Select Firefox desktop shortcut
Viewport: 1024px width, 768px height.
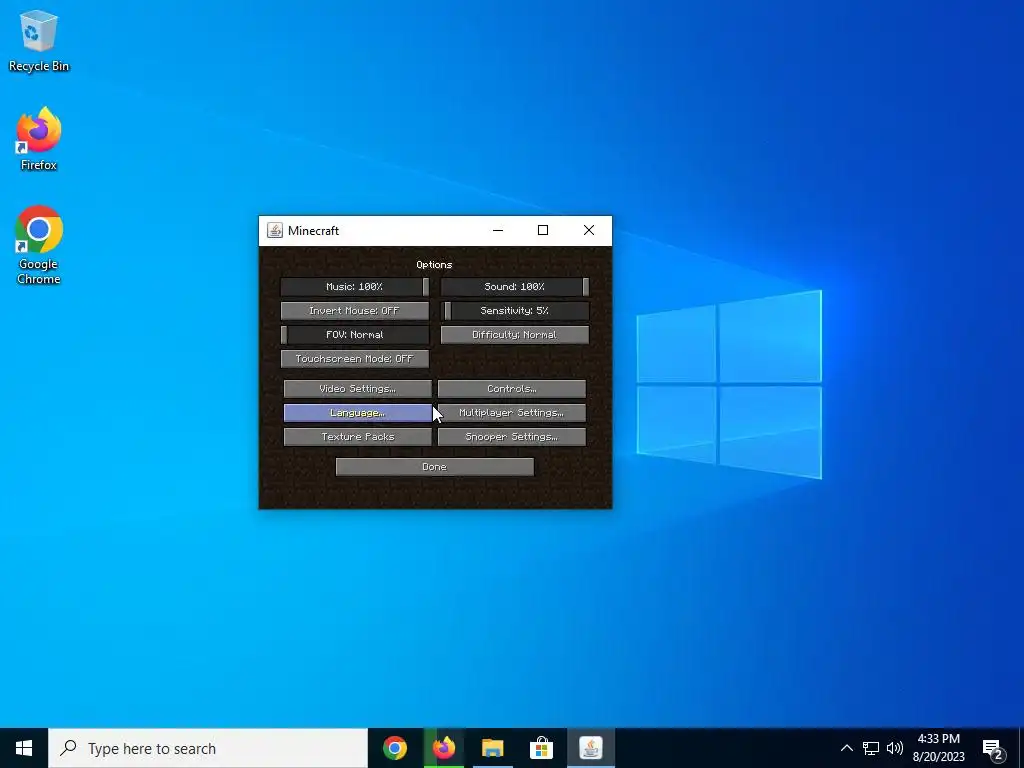coord(39,139)
